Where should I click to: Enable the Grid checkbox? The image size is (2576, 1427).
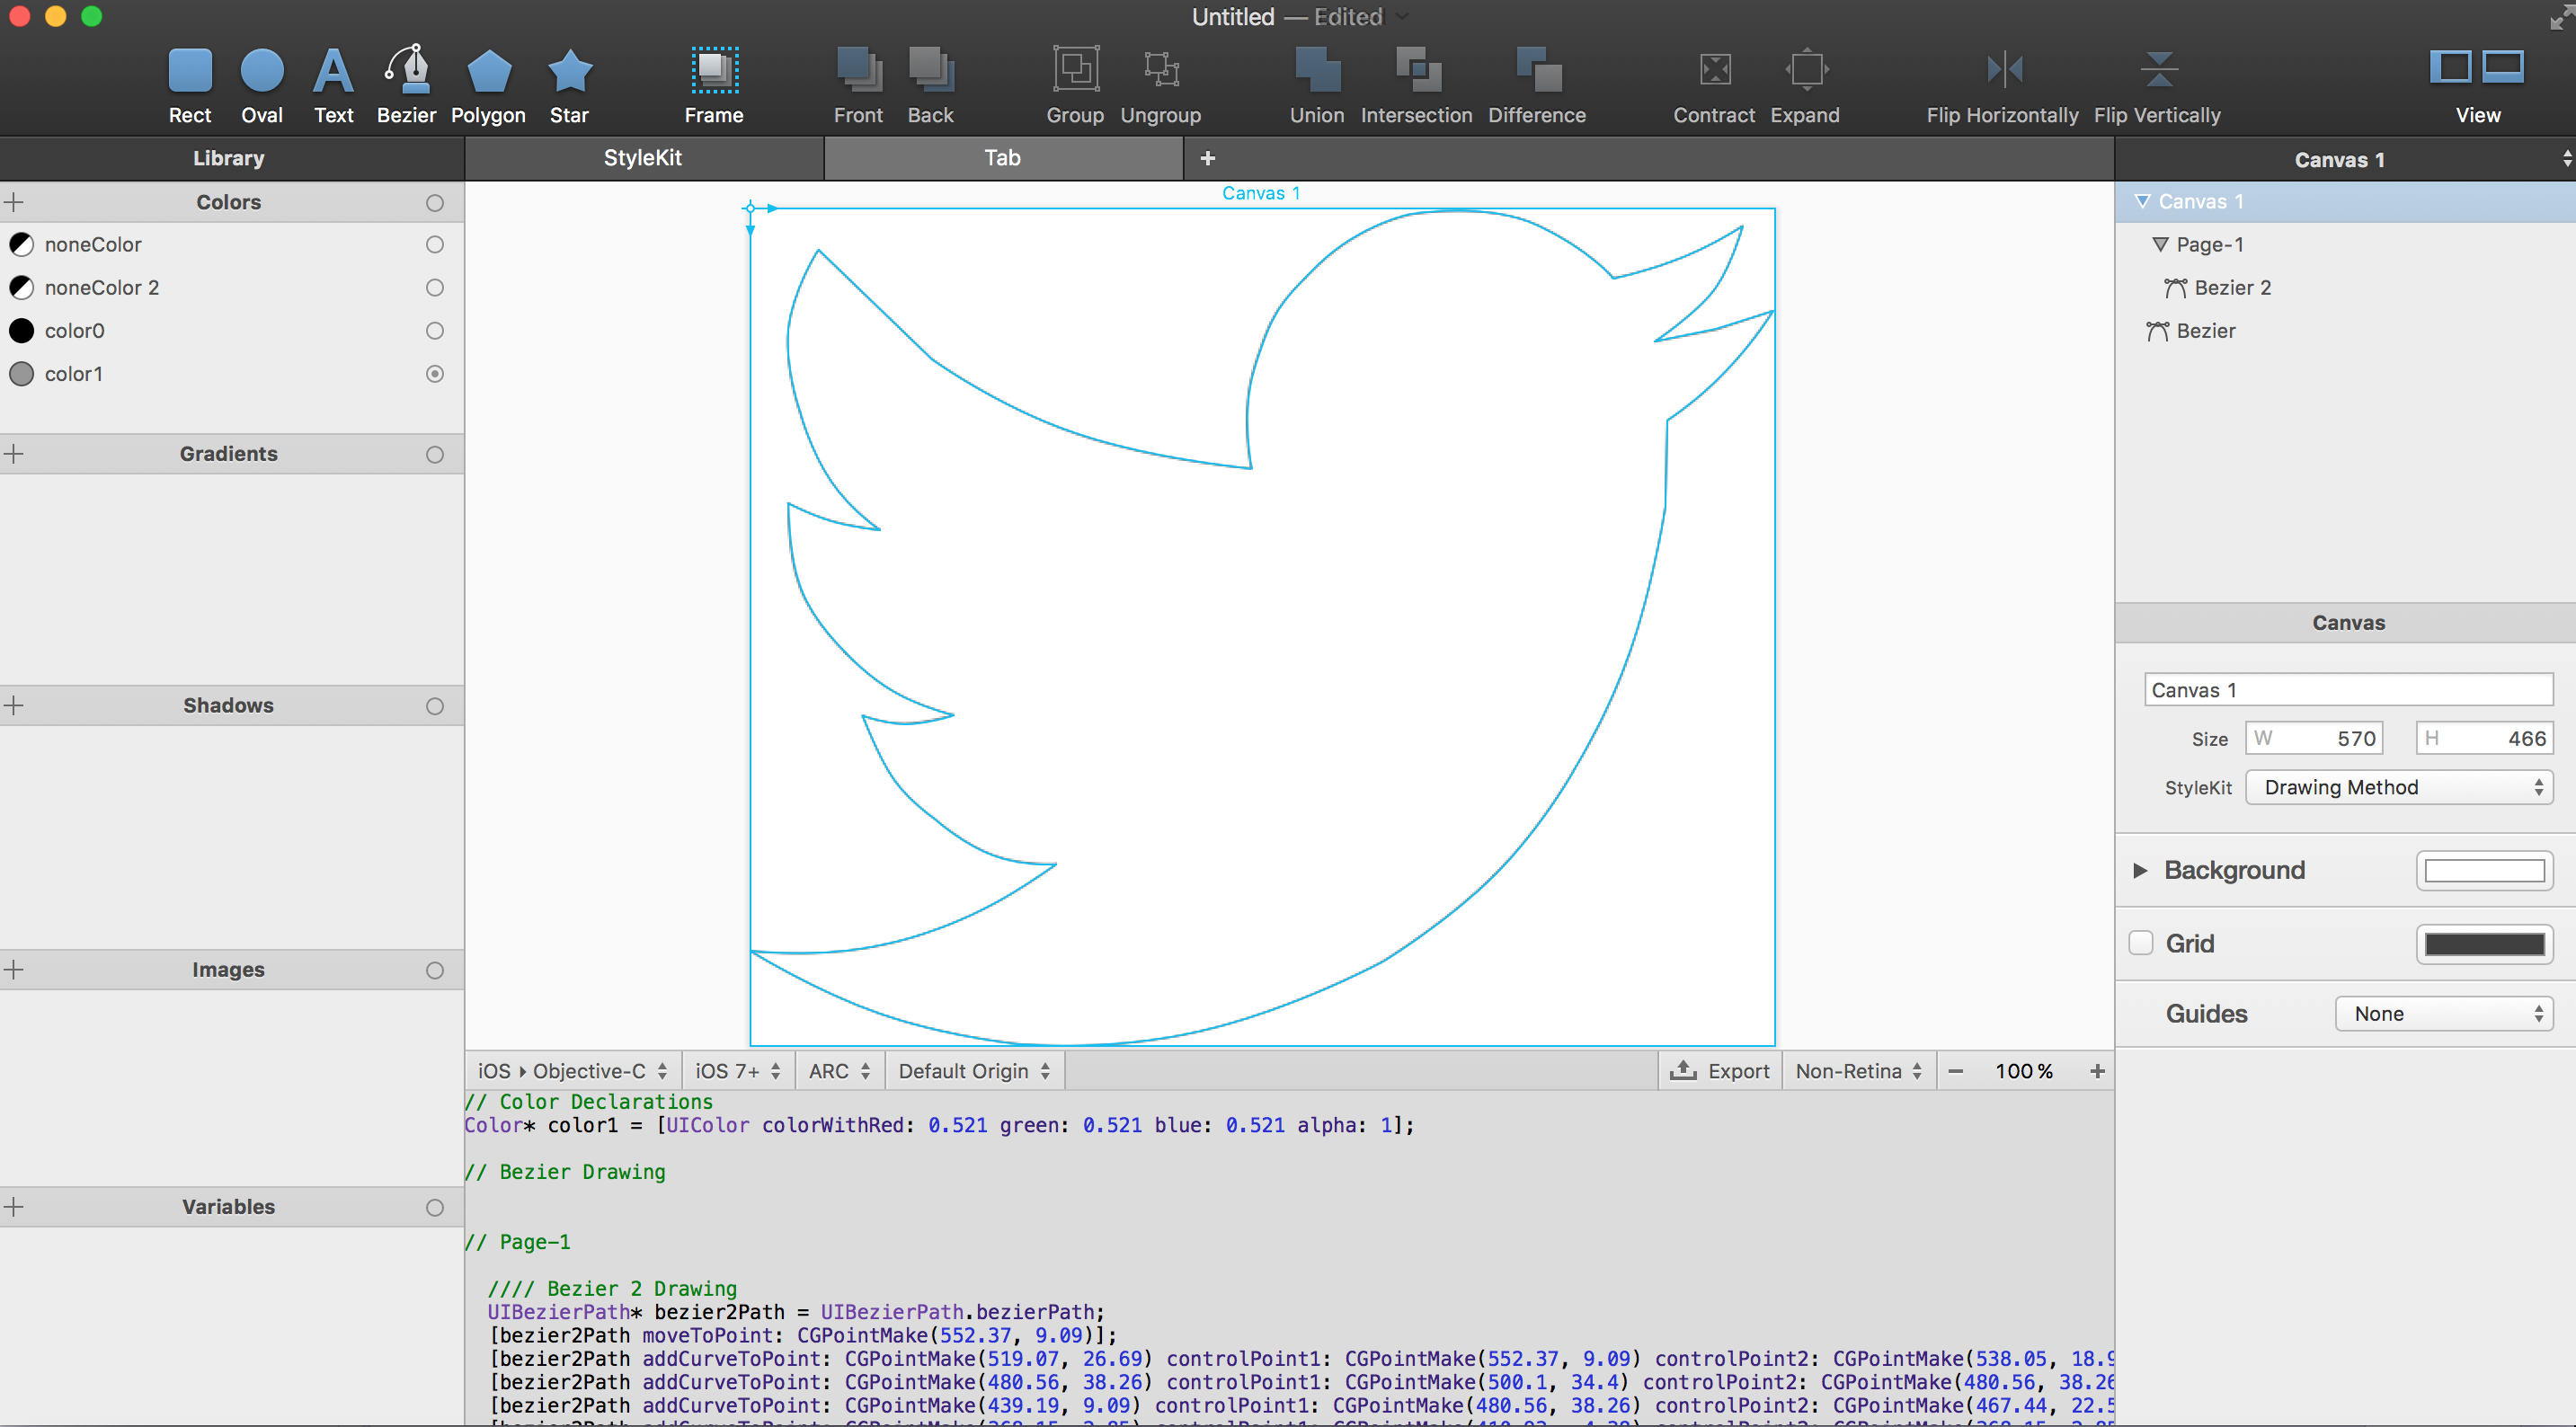(2140, 943)
